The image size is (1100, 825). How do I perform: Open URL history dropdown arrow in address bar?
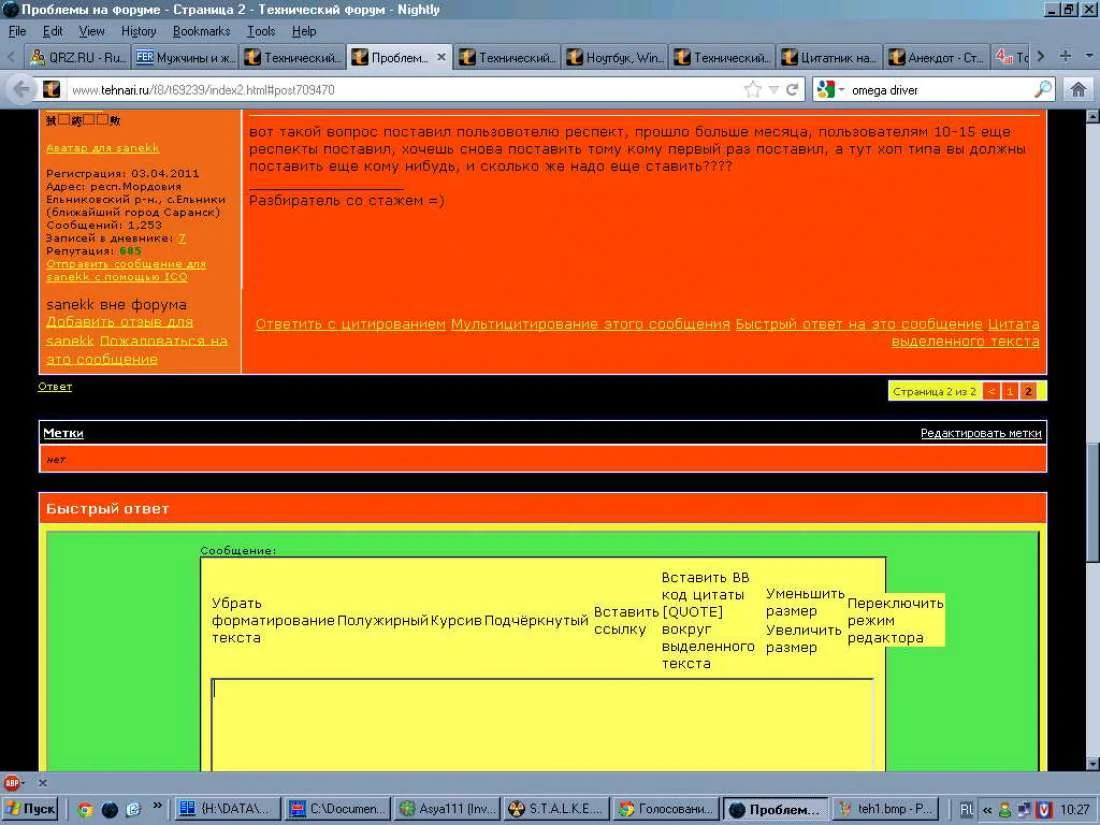coord(774,90)
